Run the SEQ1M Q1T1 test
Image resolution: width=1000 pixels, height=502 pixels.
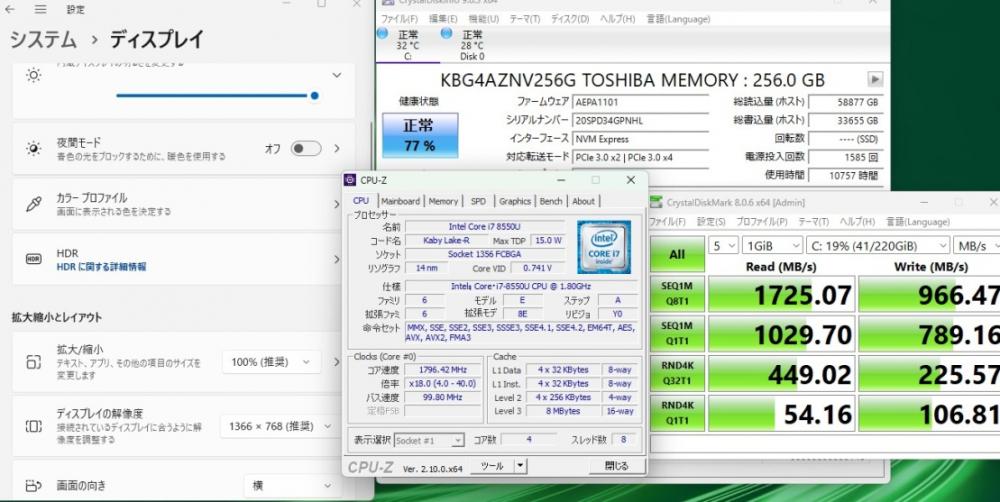click(677, 334)
